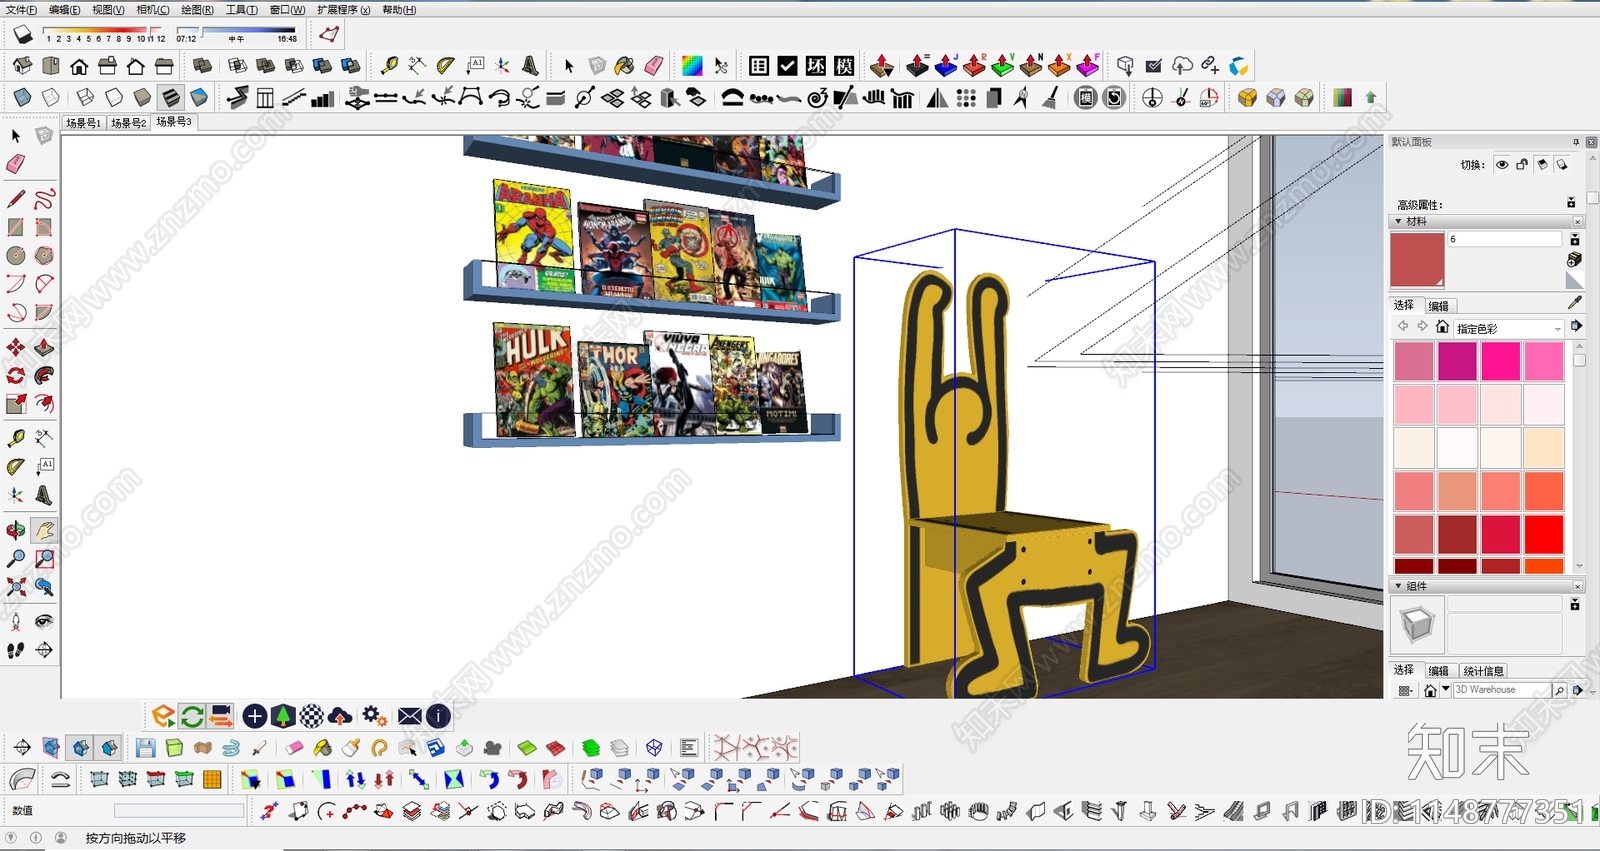Switch to scene tab 场景号2
Image resolution: width=1600 pixels, height=851 pixels.
click(128, 123)
